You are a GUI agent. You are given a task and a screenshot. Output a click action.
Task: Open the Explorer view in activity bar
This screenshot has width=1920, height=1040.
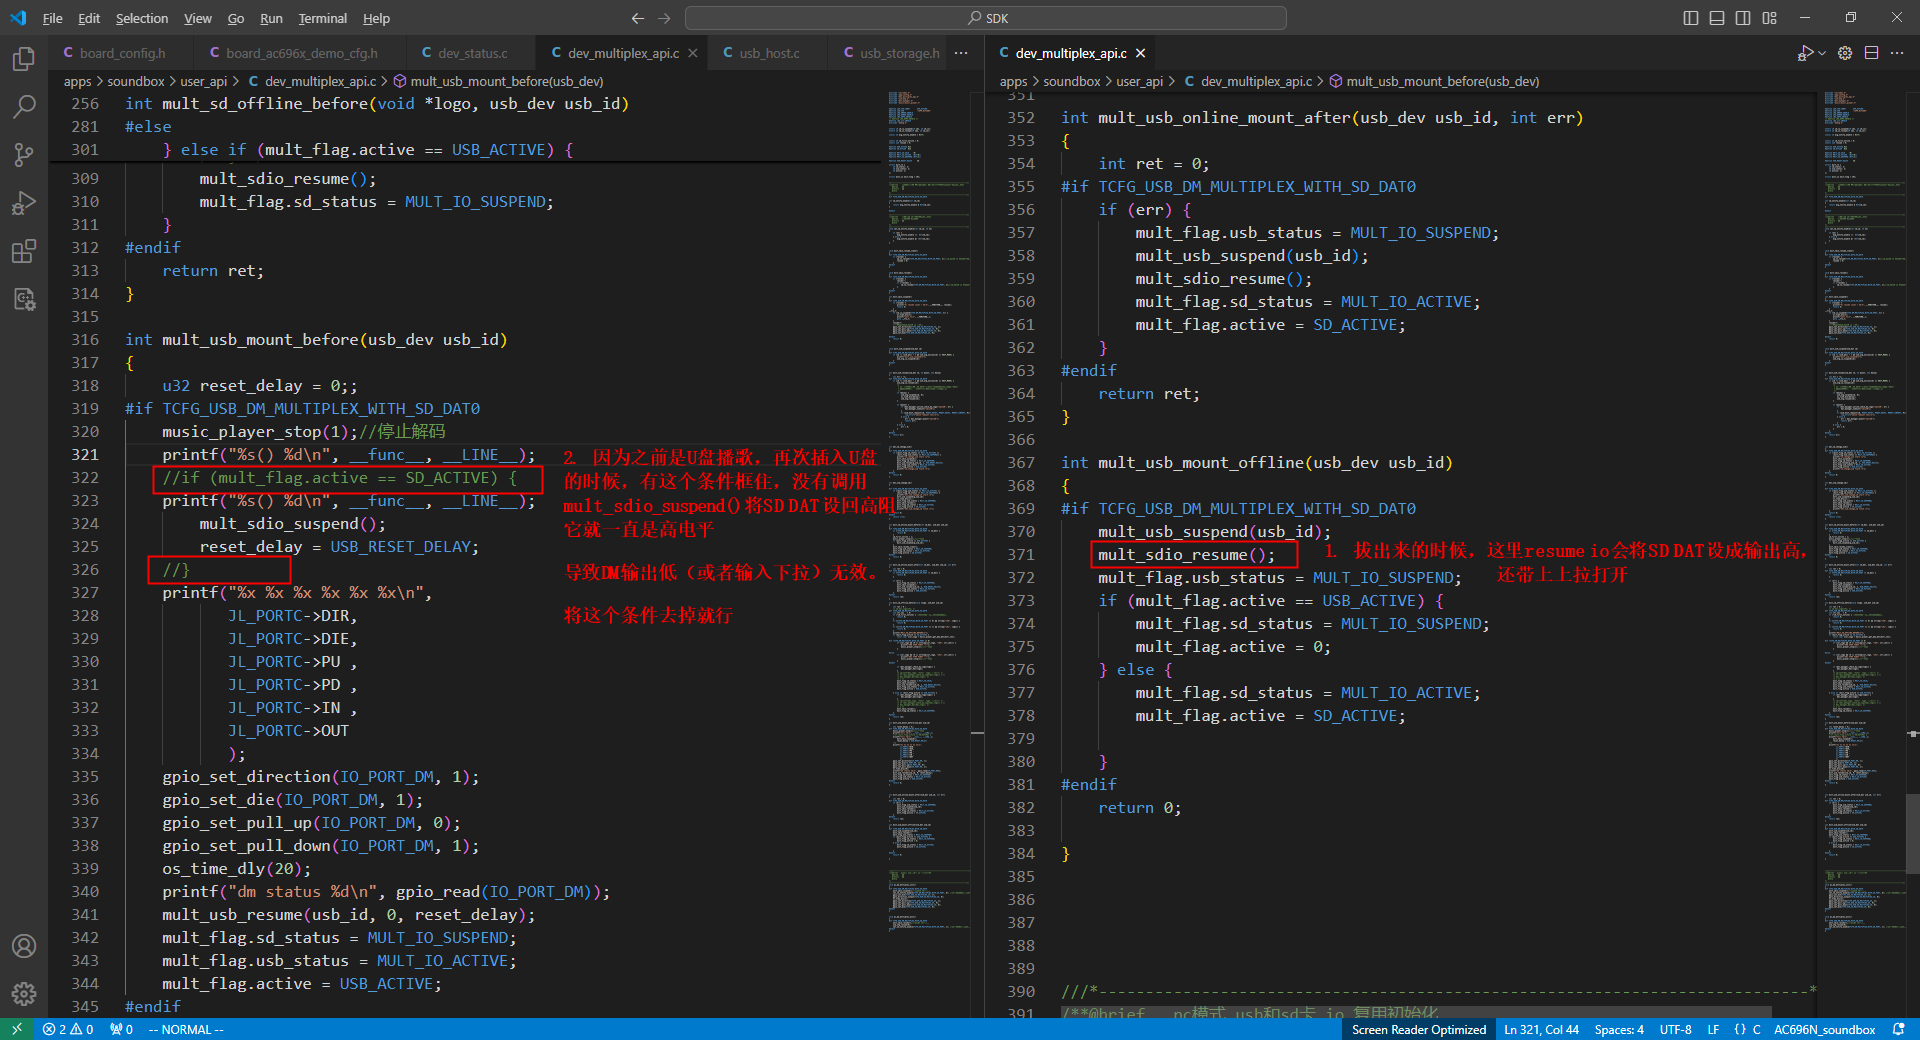tap(24, 59)
